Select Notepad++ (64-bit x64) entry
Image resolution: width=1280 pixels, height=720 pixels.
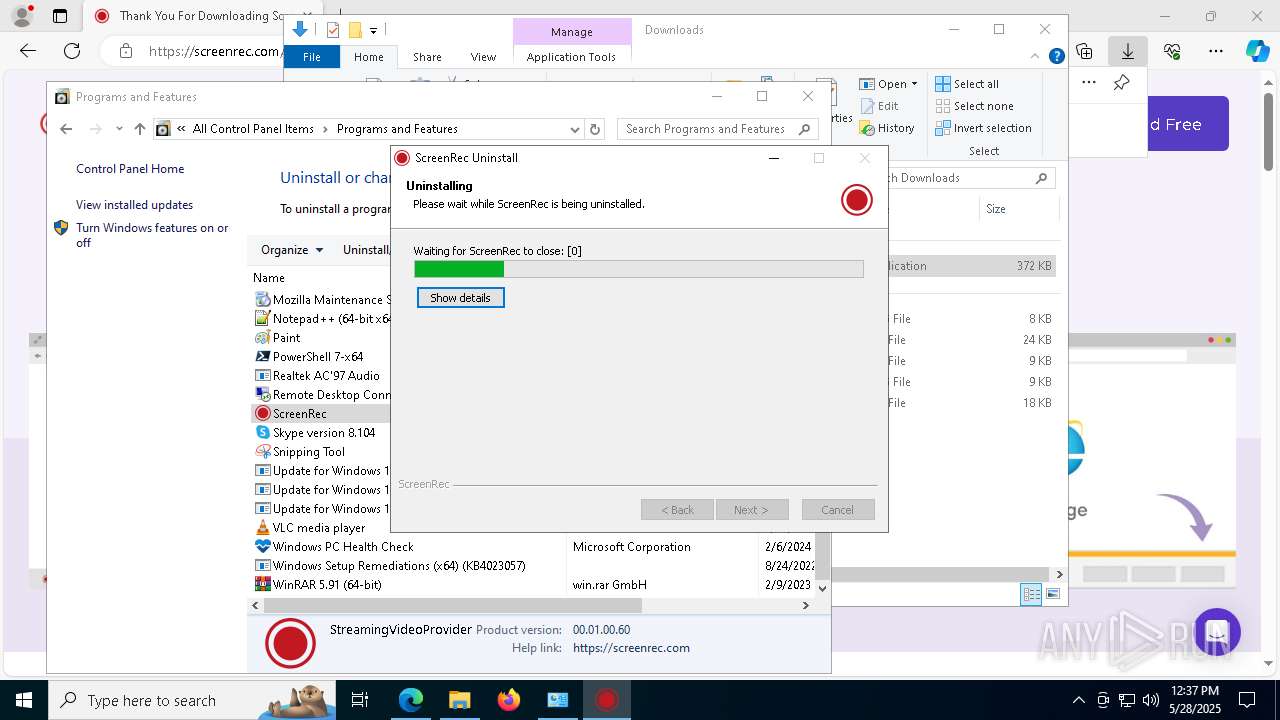click(322, 319)
